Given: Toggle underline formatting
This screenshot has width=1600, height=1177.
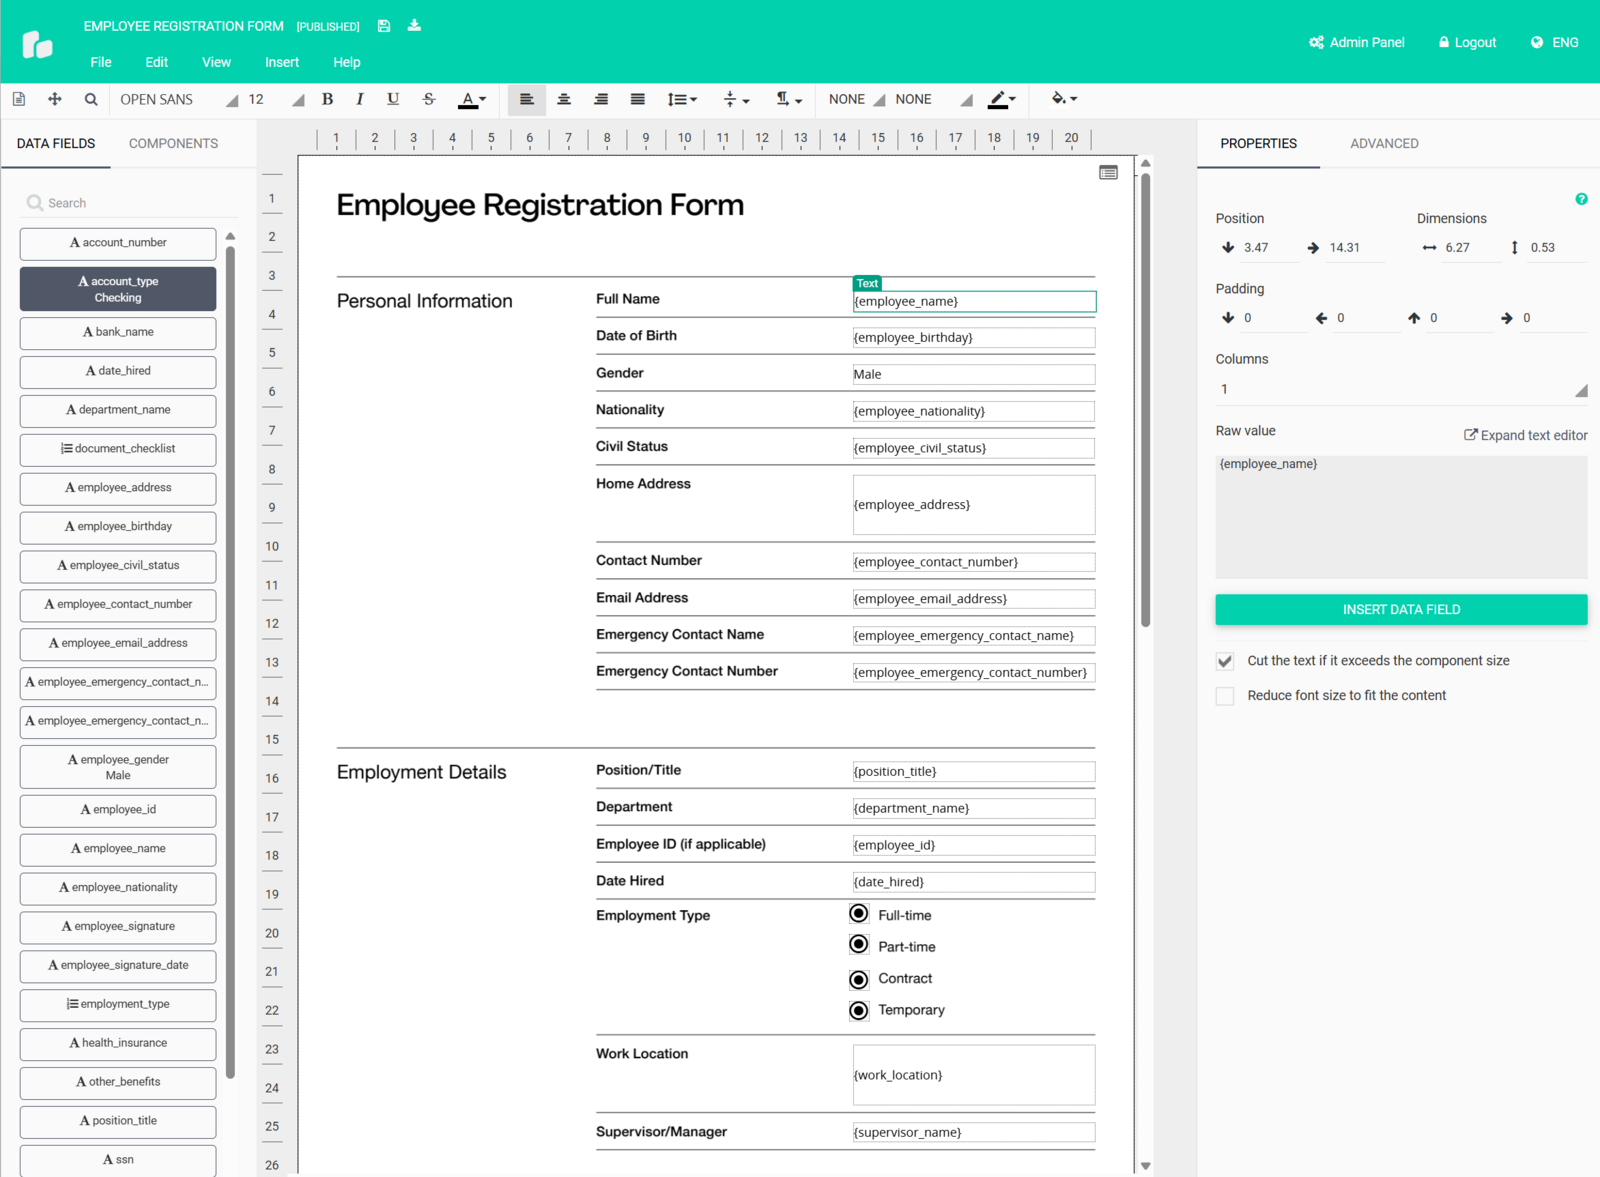Looking at the screenshot, I should click(x=393, y=99).
